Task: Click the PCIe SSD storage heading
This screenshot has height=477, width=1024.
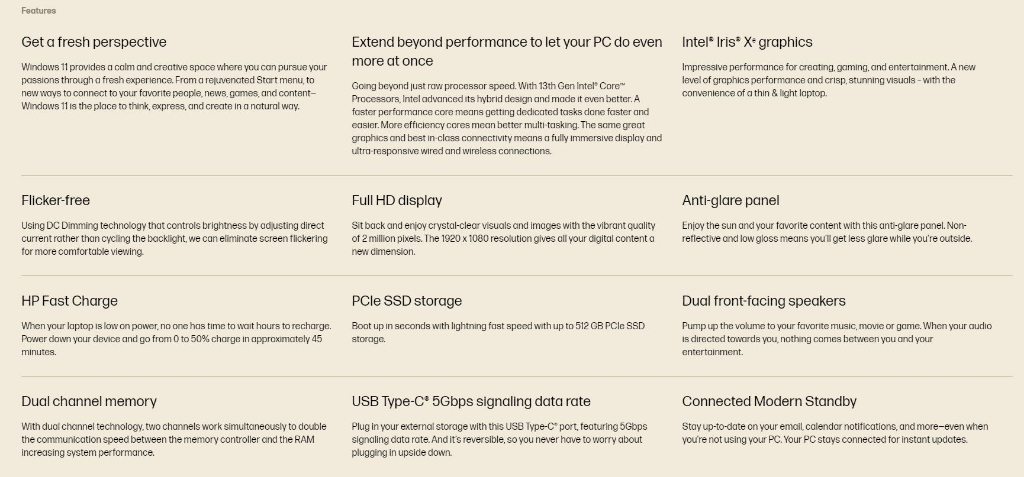Action: (407, 301)
